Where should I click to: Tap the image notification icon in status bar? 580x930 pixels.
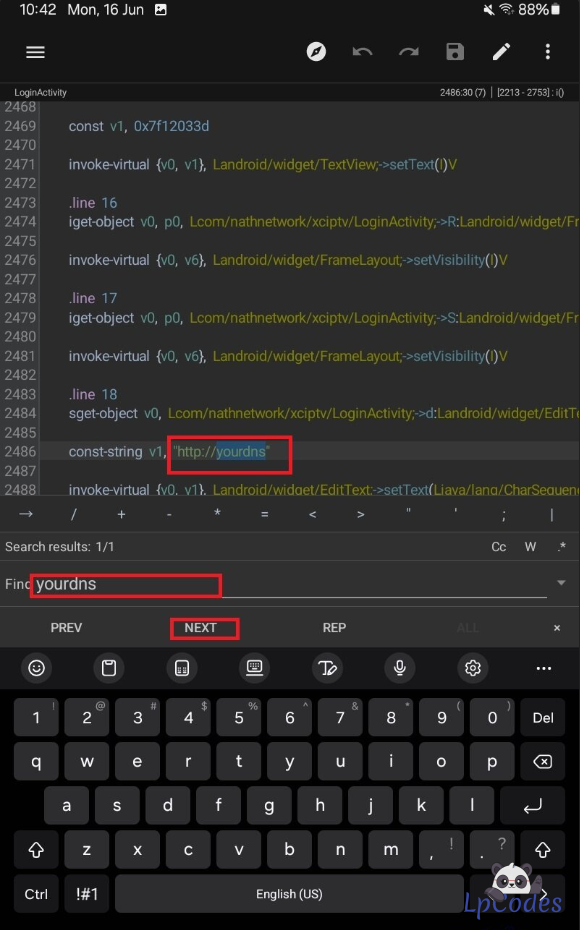coord(160,9)
